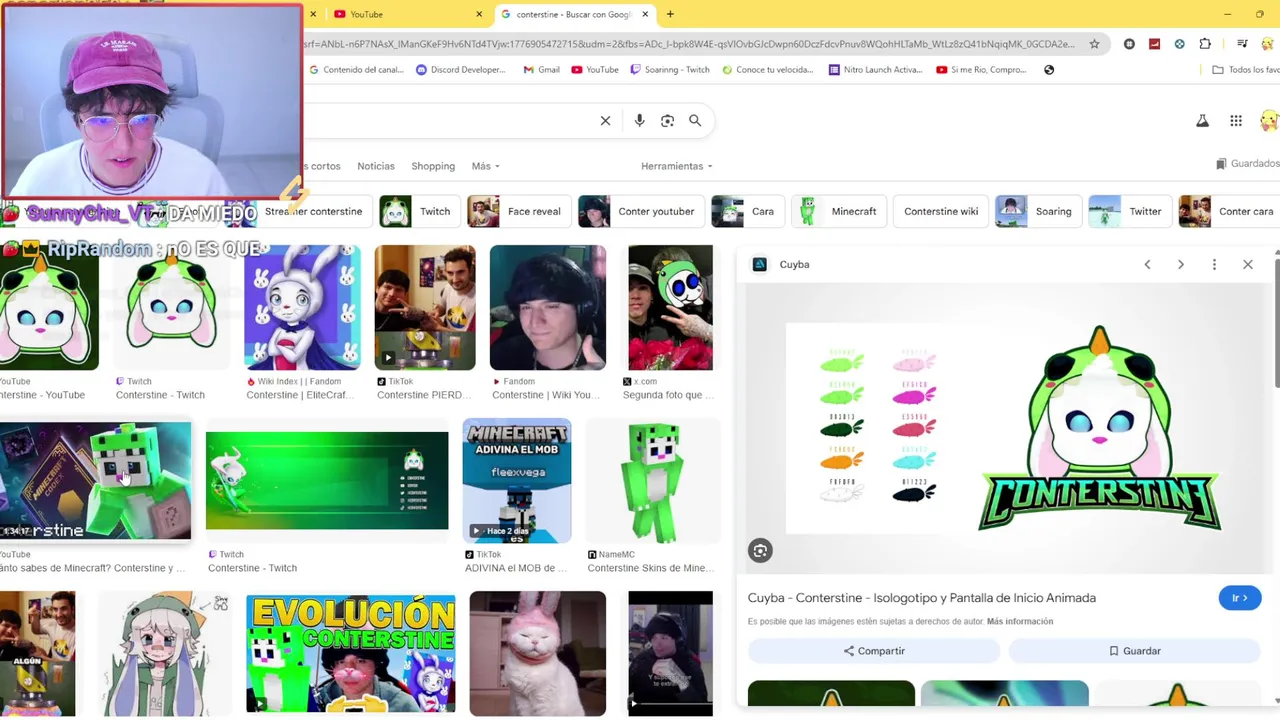Select the Twitch suggestion chip

pos(421,212)
